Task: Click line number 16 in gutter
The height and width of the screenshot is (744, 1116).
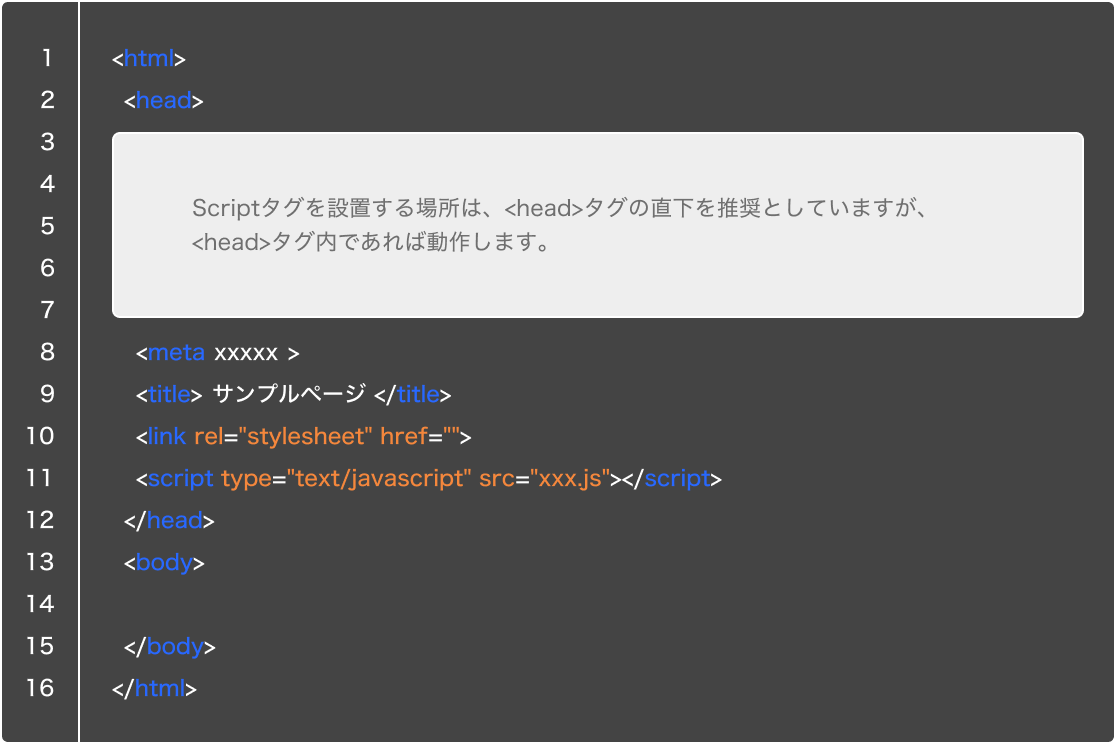Action: tap(40, 688)
